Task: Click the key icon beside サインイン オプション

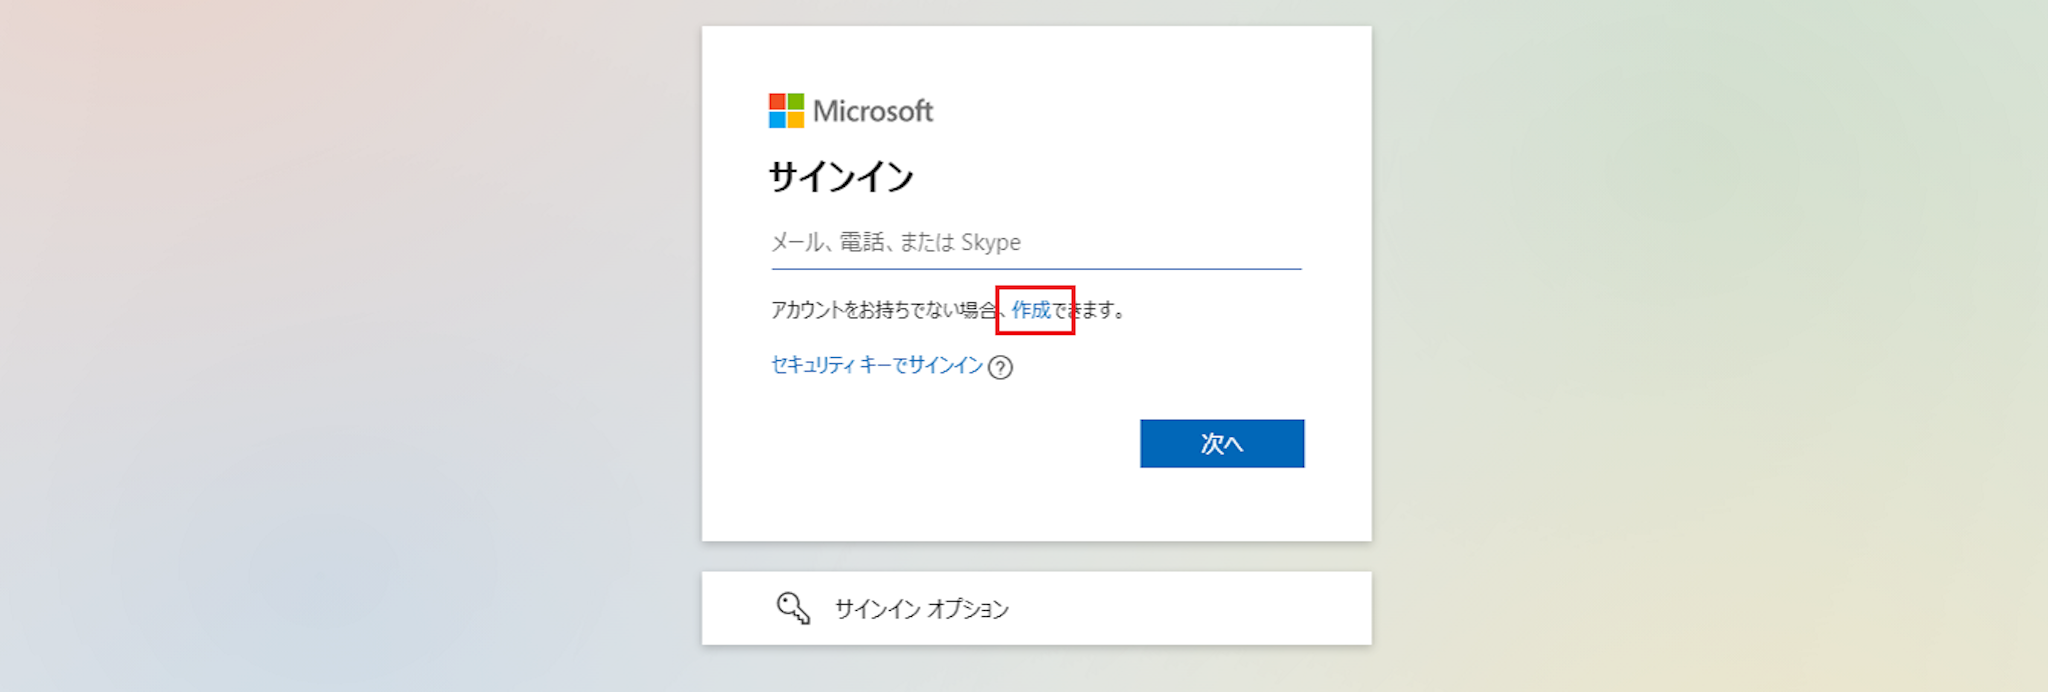Action: [x=793, y=608]
